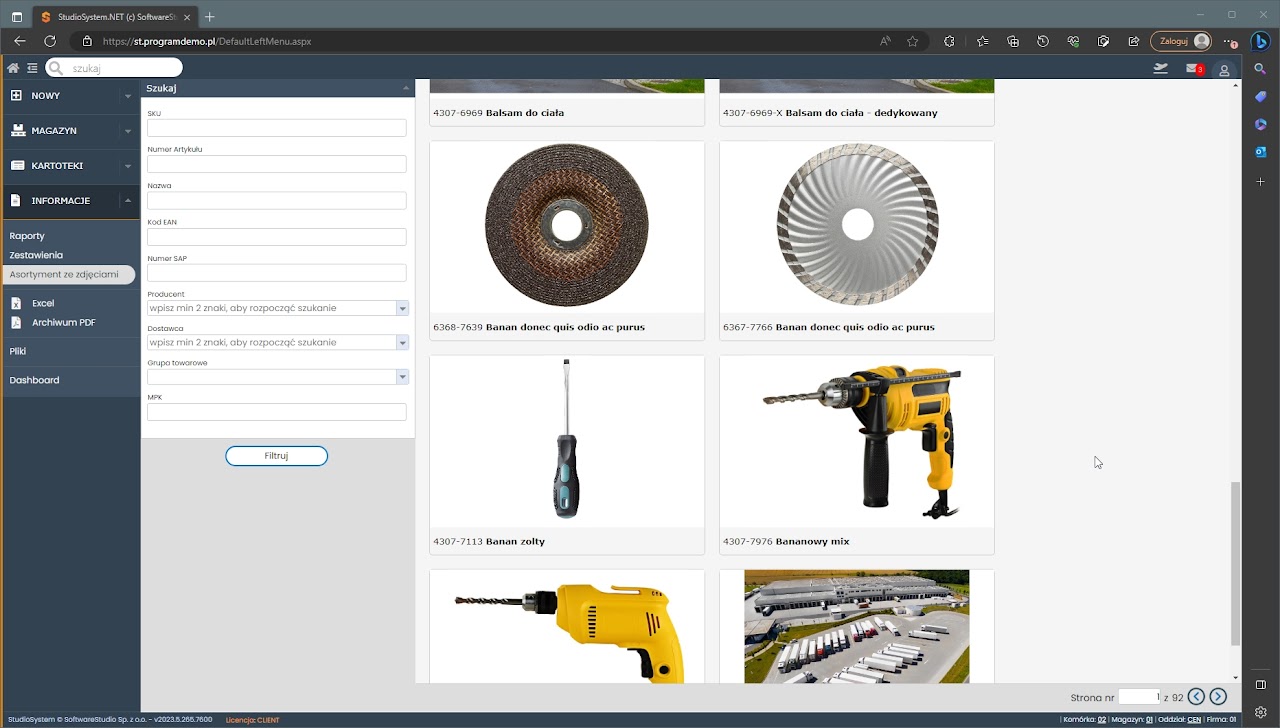
Task: Select Zestawienia in the sidebar menu
Action: [x=36, y=255]
